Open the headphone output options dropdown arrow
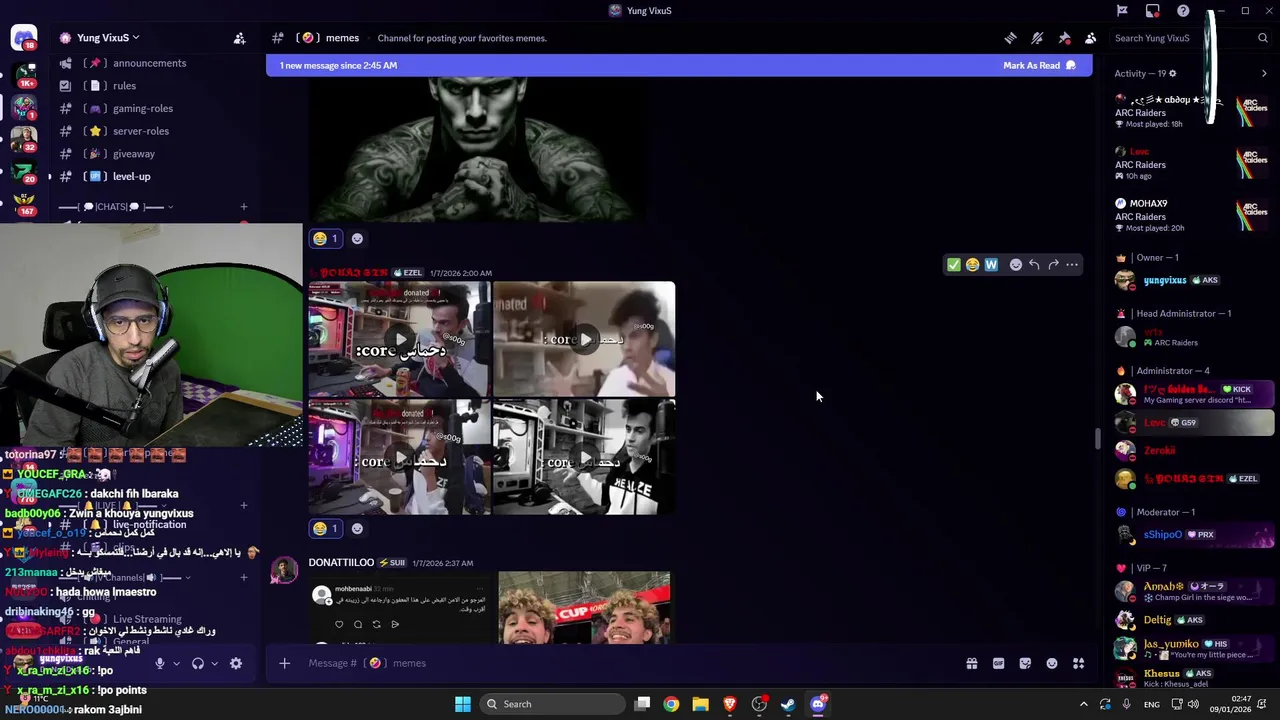1280x720 pixels. point(214,663)
